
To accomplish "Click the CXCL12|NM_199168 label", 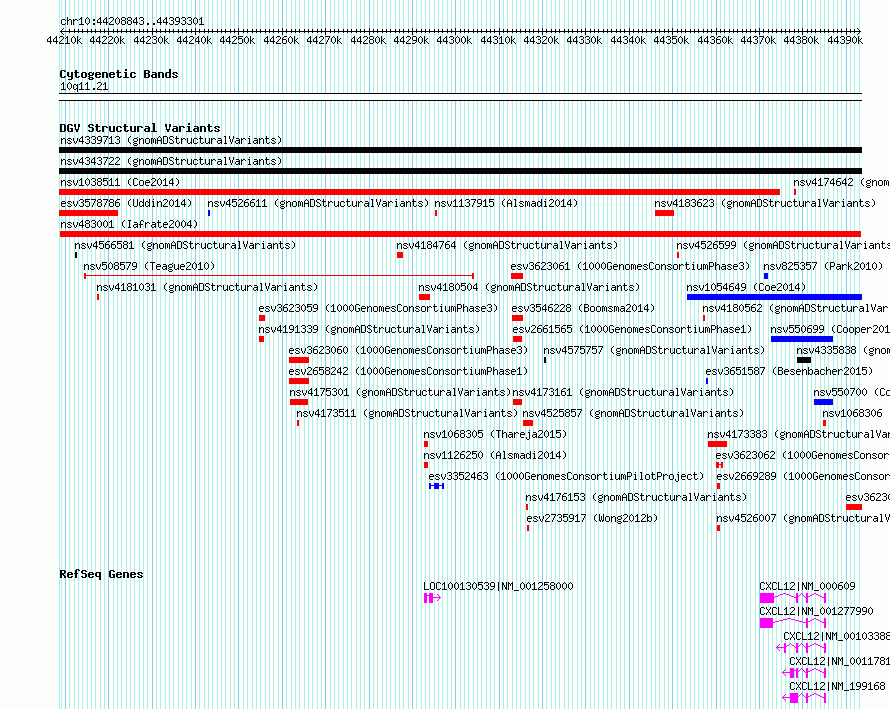I will click(837, 686).
